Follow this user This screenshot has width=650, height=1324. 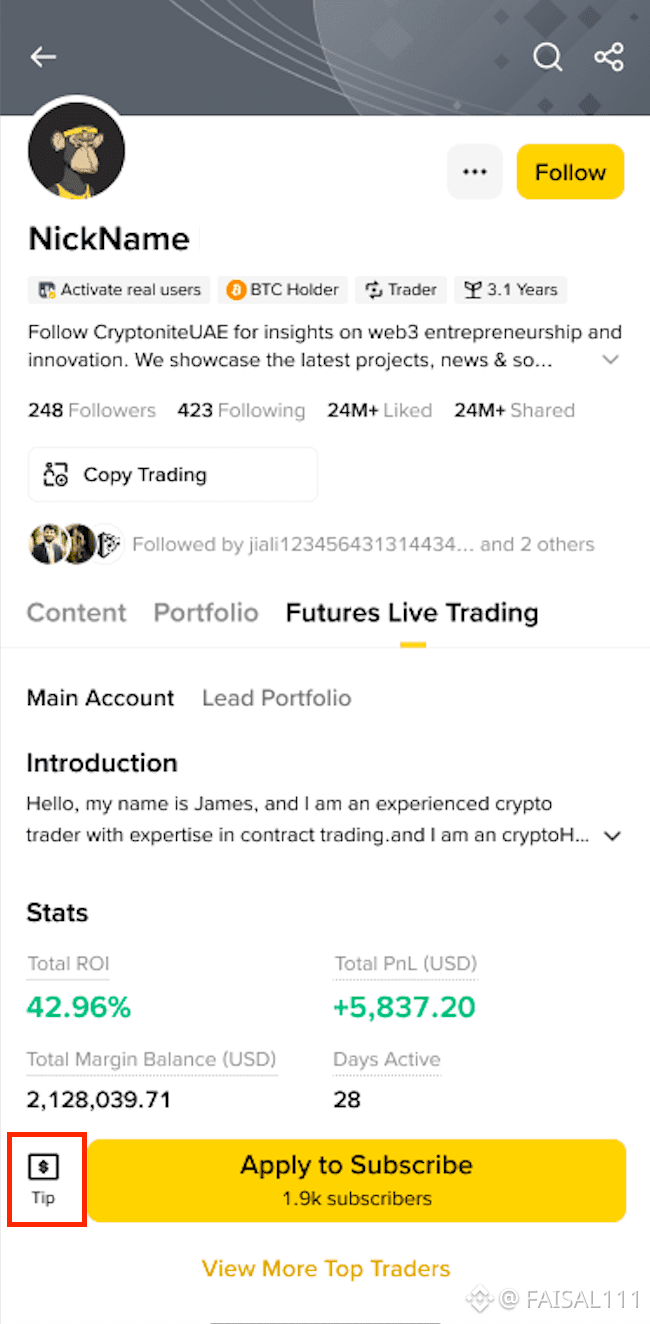(x=570, y=172)
